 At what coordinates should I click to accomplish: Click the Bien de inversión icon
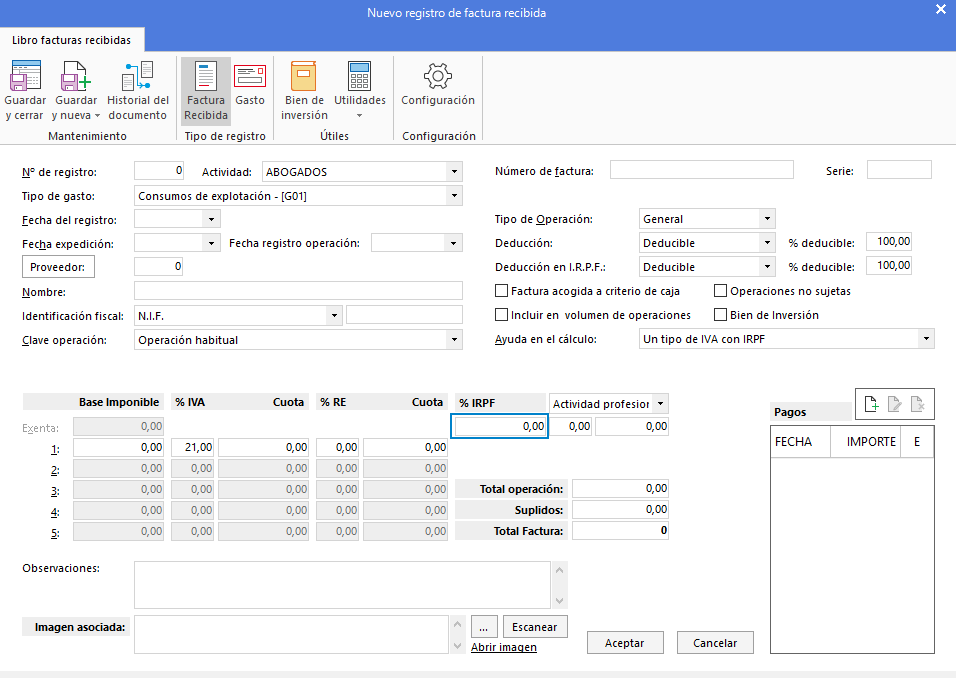click(x=304, y=90)
